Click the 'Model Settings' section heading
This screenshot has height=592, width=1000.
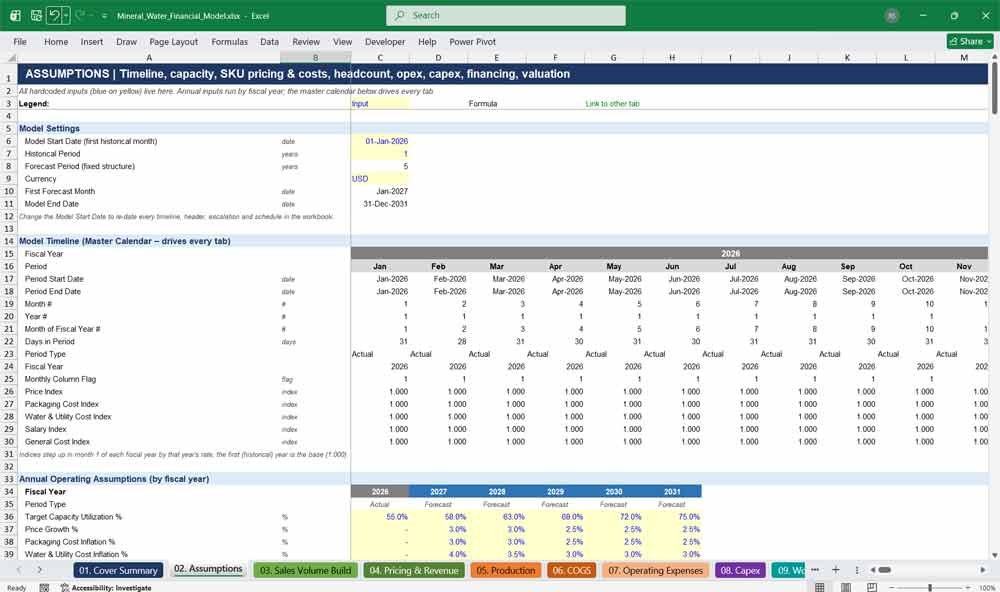[49, 128]
